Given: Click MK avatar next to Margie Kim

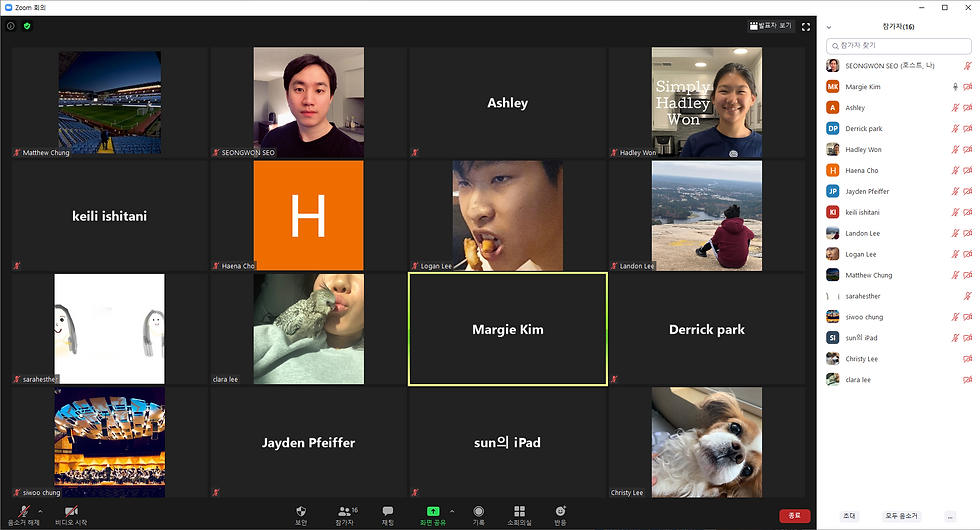Looking at the screenshot, I should coord(832,87).
